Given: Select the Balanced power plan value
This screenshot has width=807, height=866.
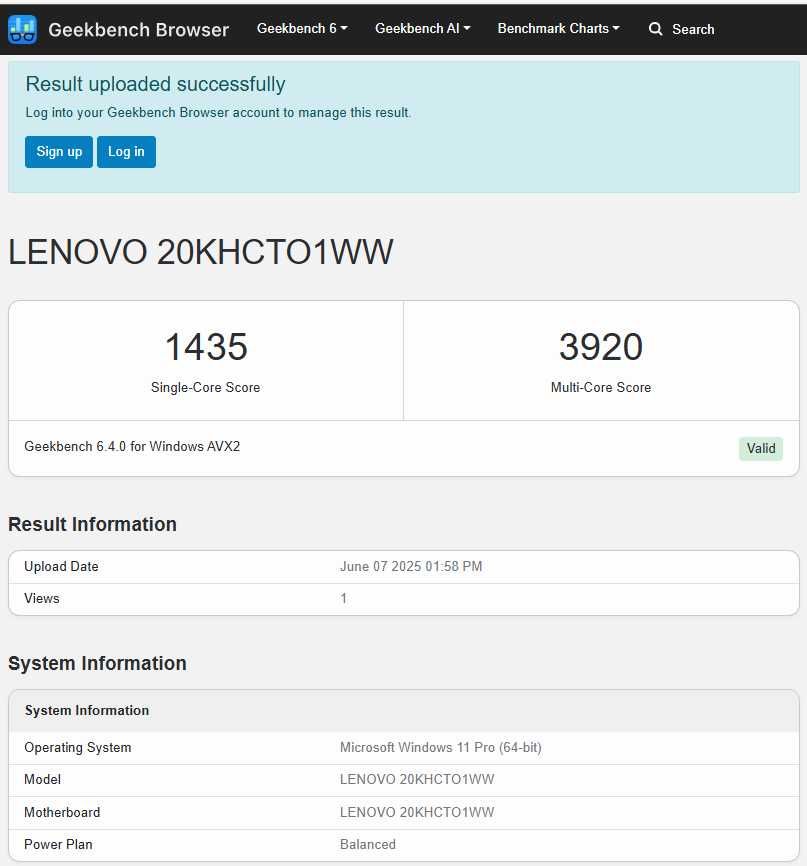Looking at the screenshot, I should 368,844.
